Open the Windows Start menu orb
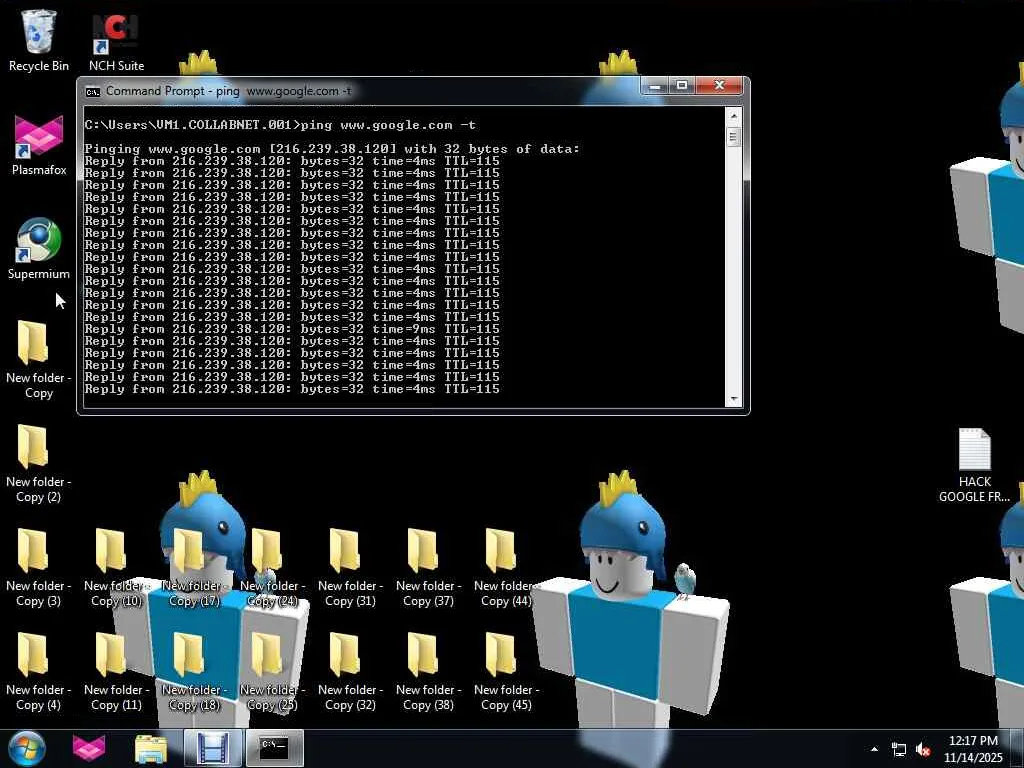 27,748
